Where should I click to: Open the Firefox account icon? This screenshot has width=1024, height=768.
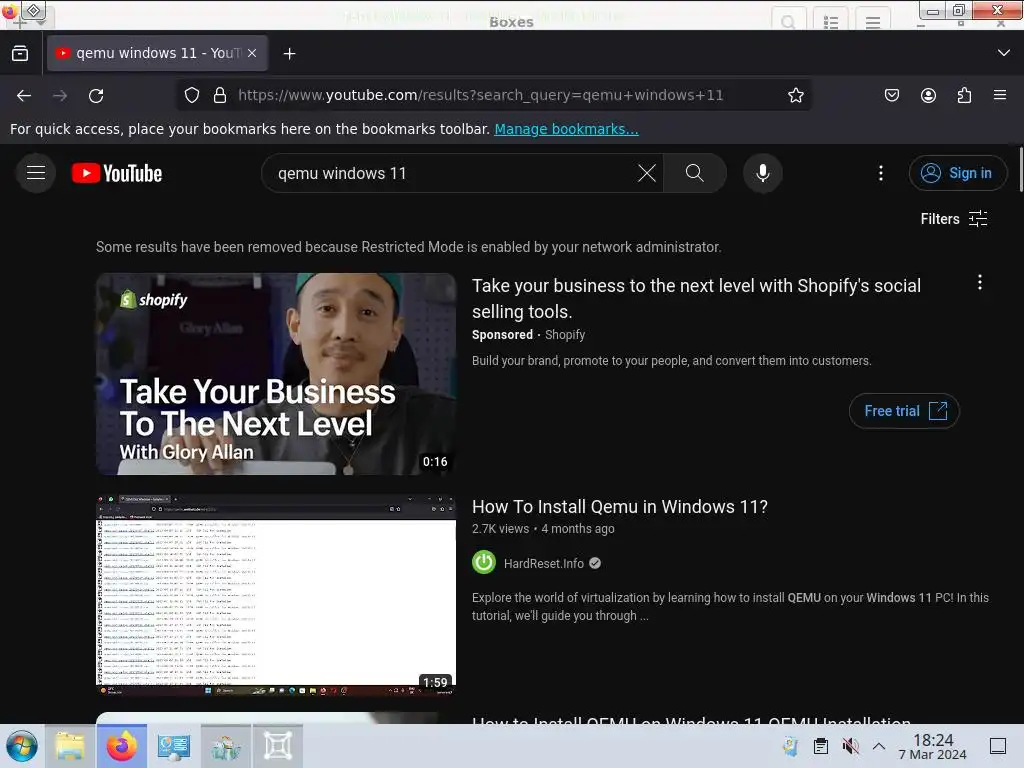coord(928,95)
